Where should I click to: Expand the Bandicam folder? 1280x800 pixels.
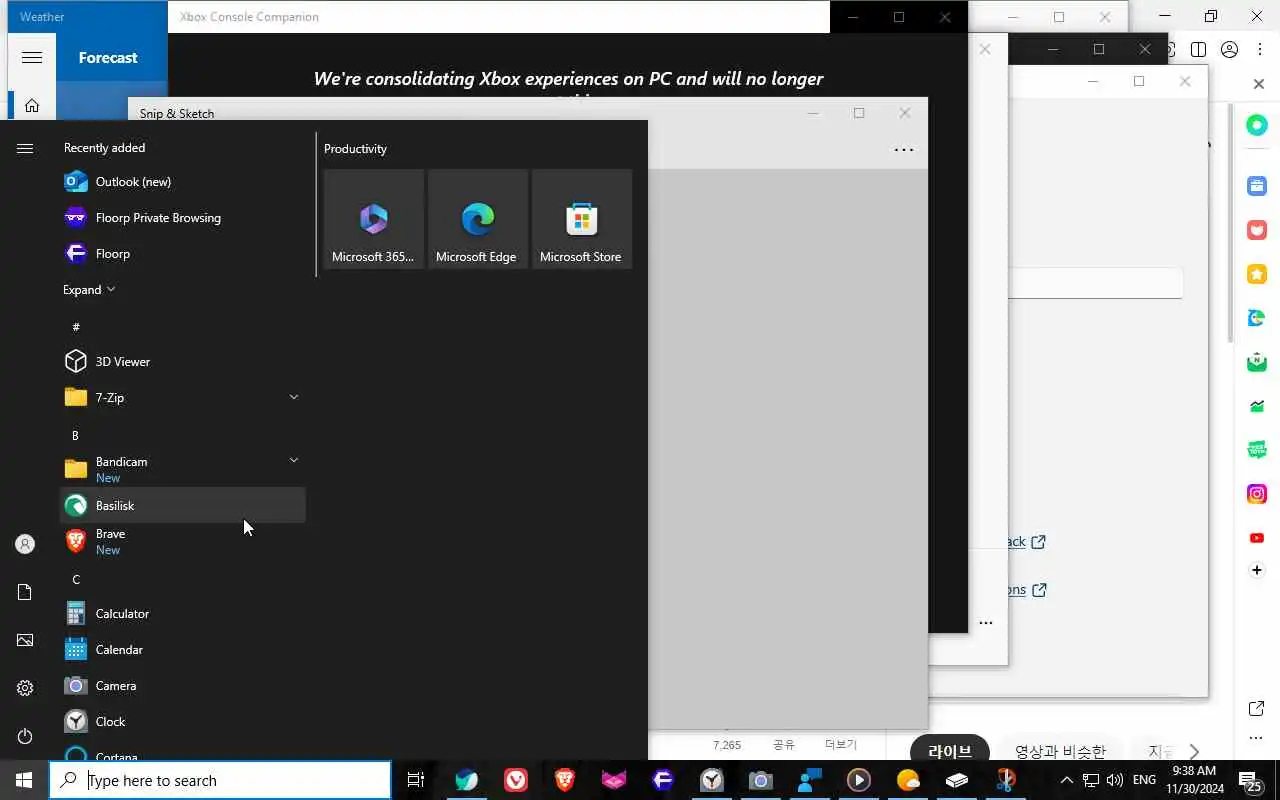click(x=294, y=460)
